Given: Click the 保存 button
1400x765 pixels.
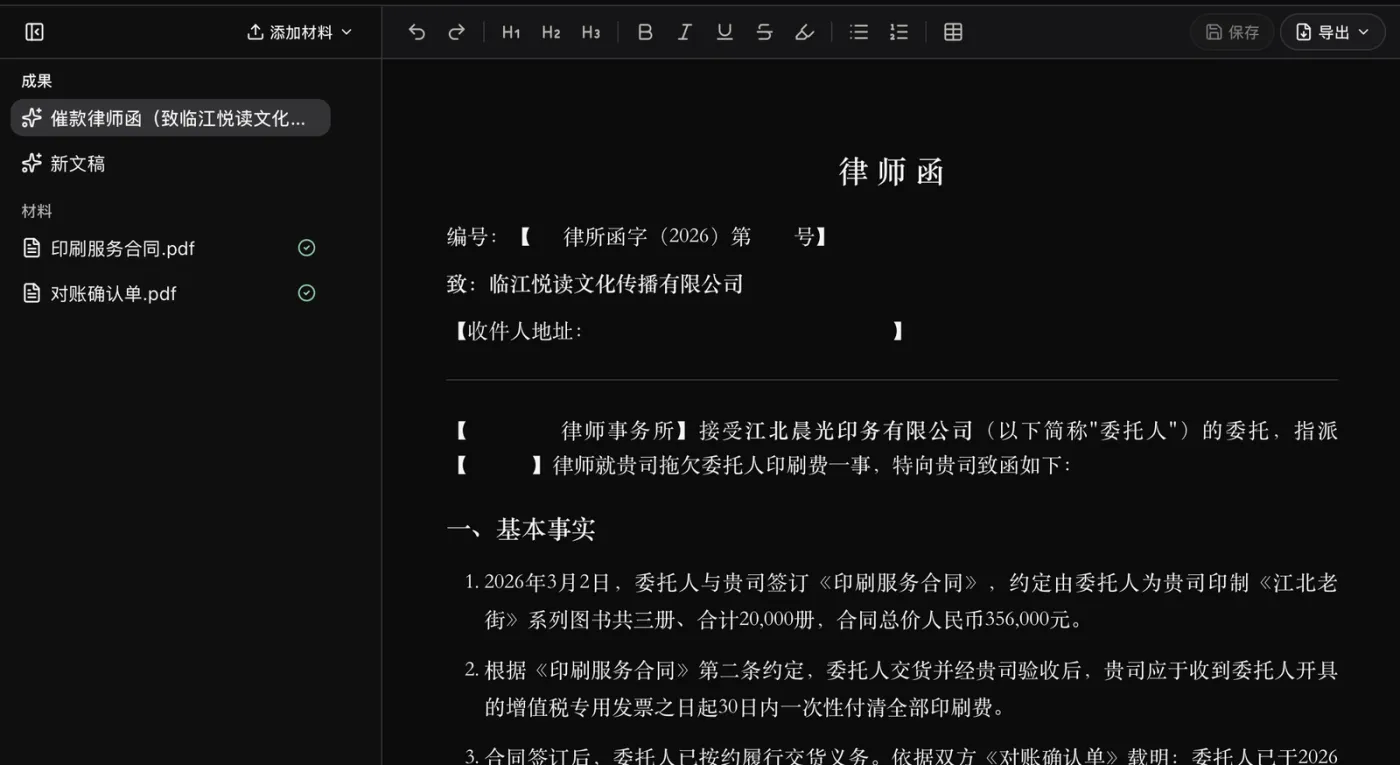Looking at the screenshot, I should (x=1232, y=32).
